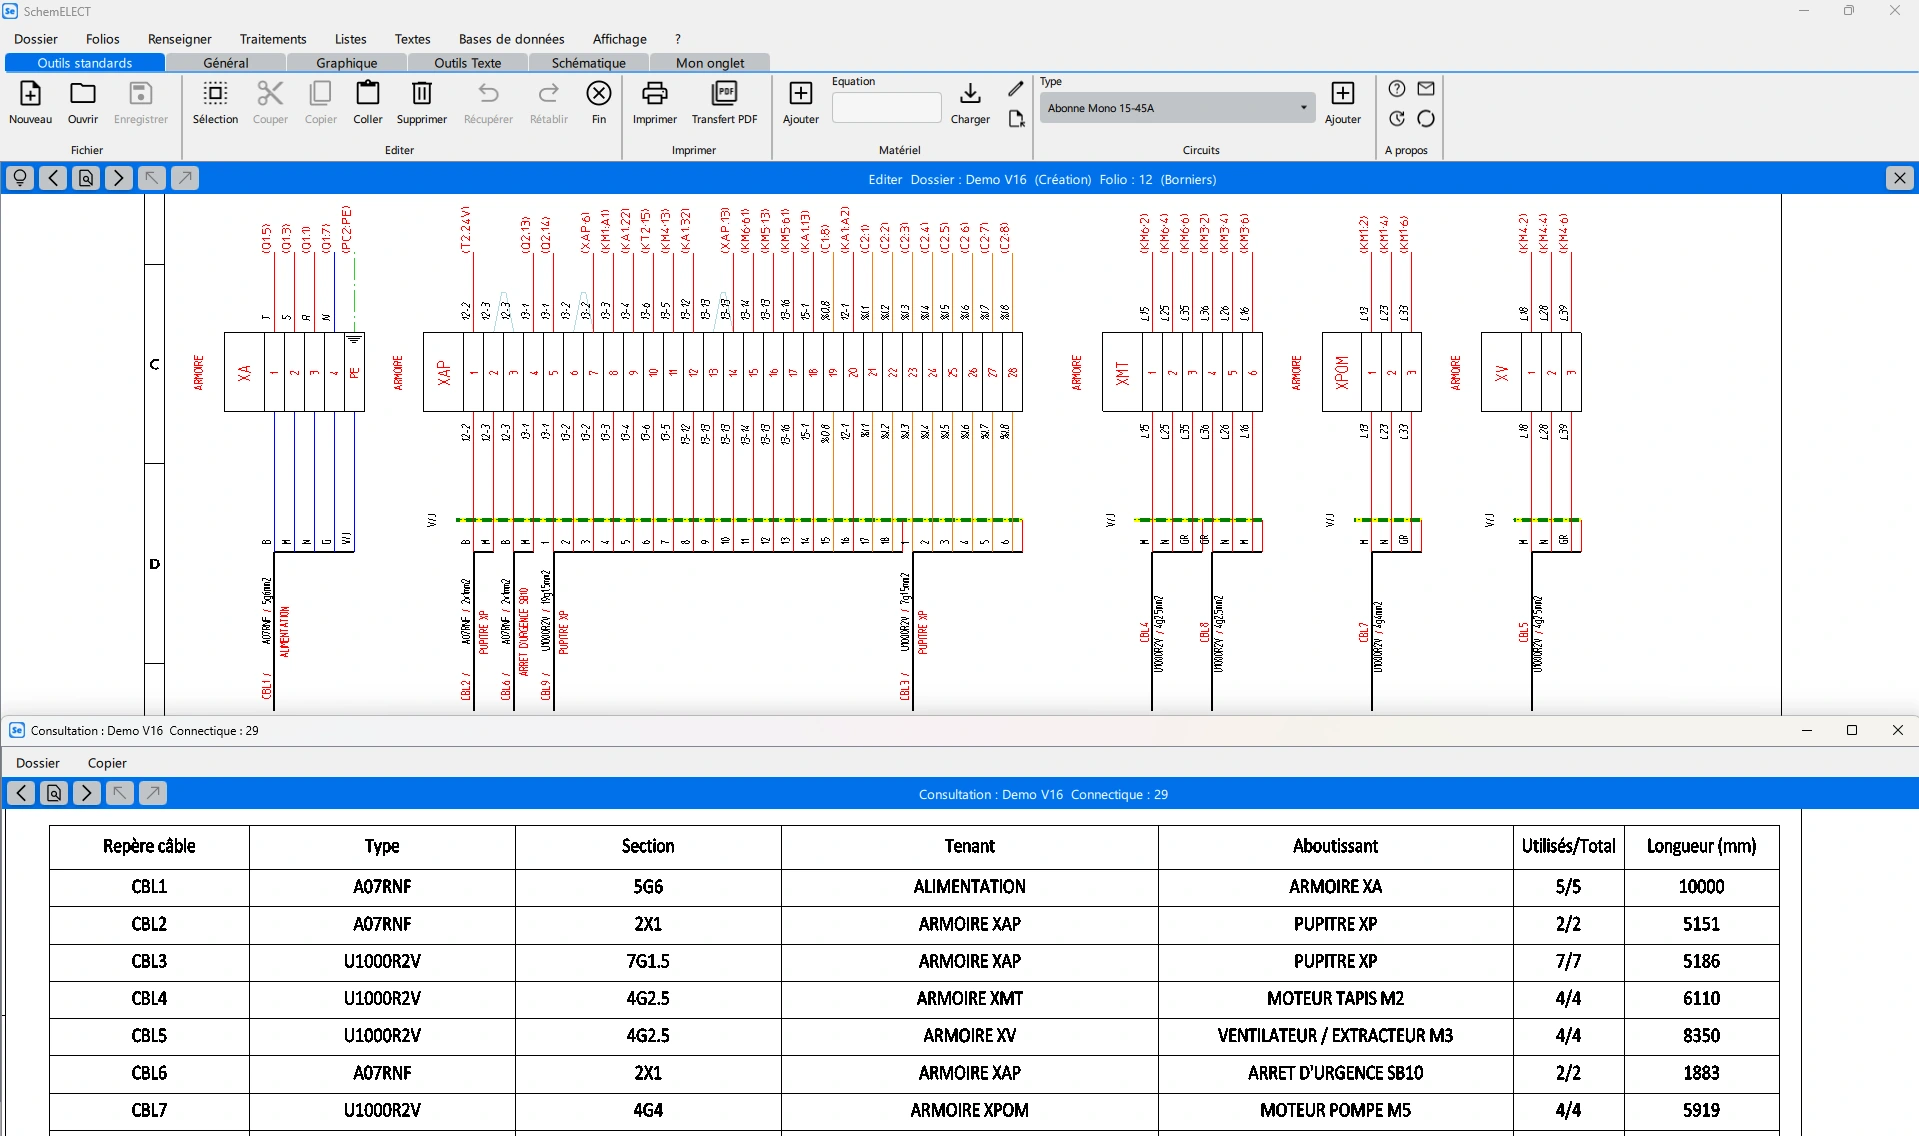
Task: Switch to the Général tab
Action: tap(226, 63)
